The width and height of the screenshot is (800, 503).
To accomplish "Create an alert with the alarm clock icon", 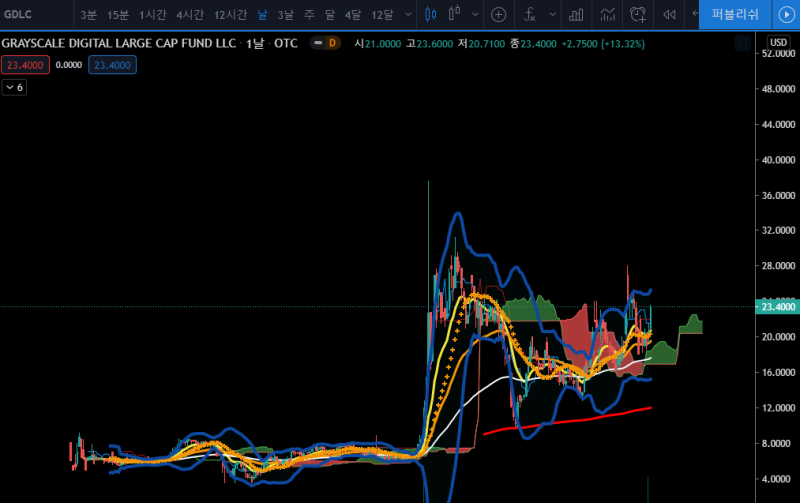I will tap(638, 15).
